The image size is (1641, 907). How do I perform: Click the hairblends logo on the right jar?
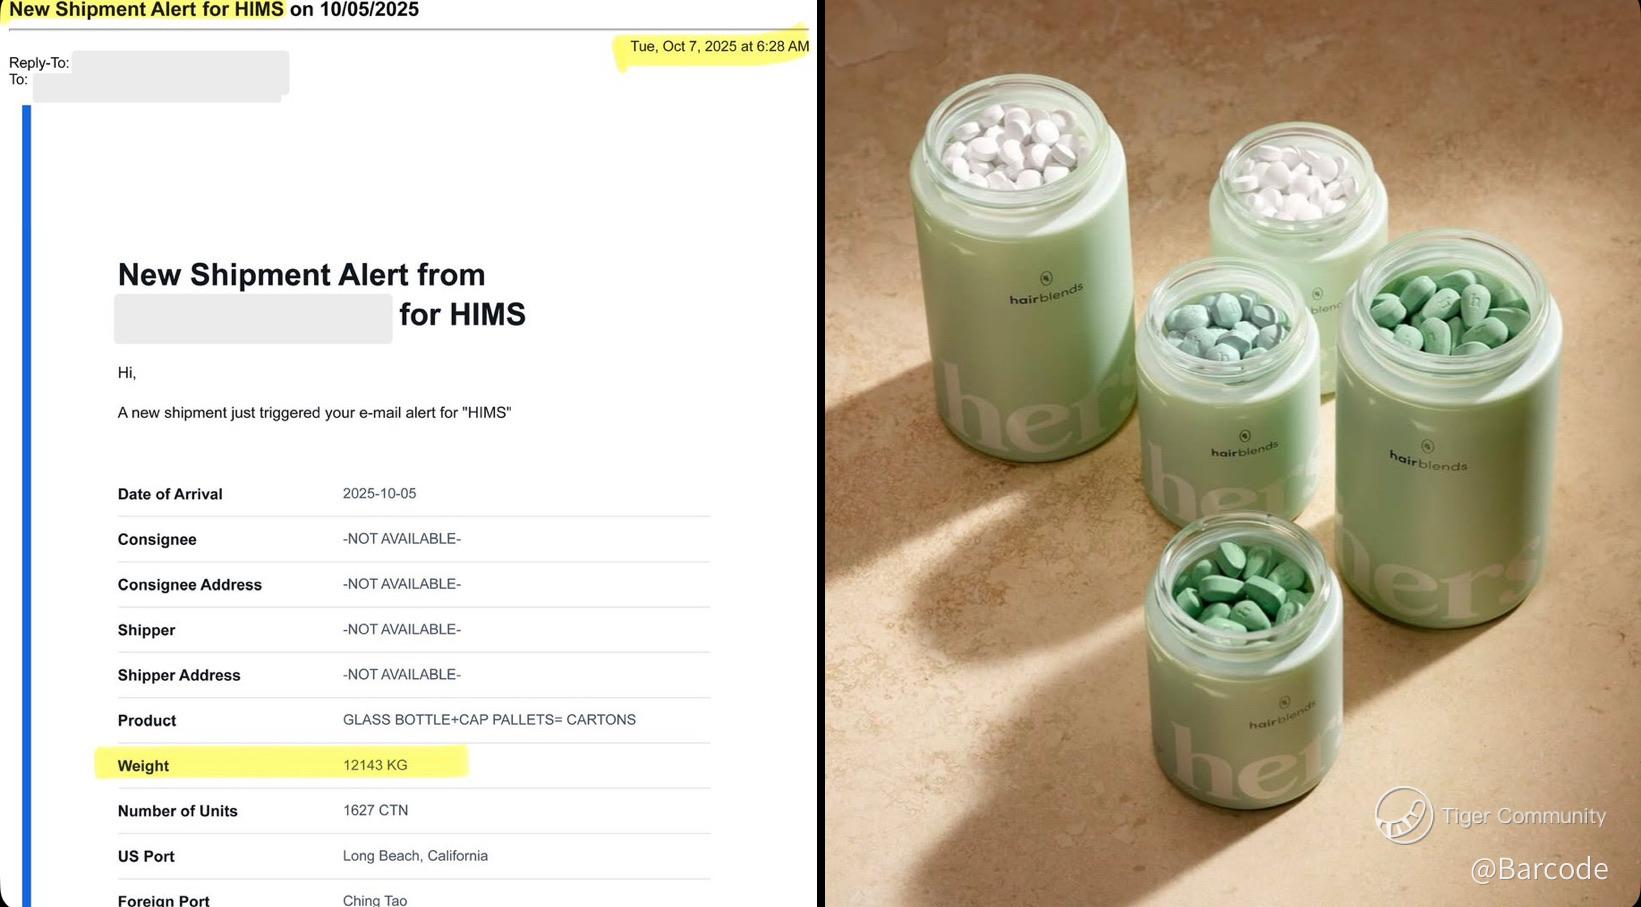tap(1428, 458)
